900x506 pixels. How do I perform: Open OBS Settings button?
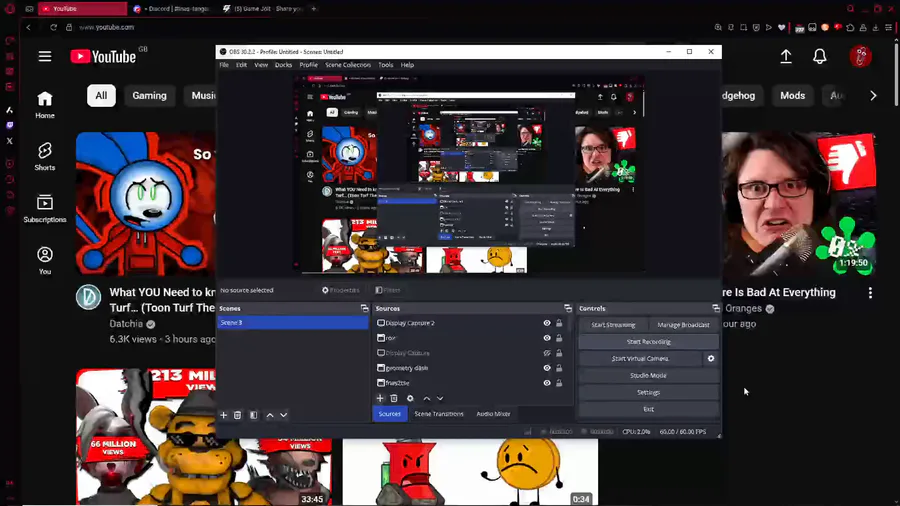(649, 392)
